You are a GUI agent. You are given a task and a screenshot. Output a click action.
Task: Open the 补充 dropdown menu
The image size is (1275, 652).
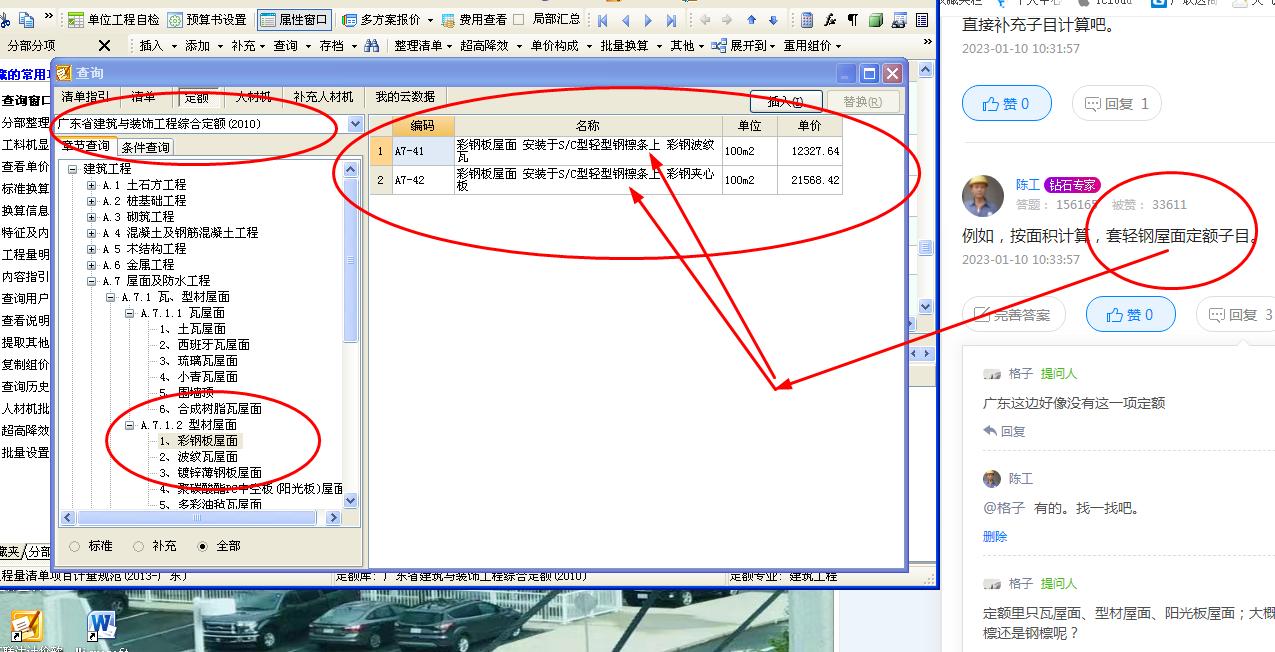(x=249, y=46)
